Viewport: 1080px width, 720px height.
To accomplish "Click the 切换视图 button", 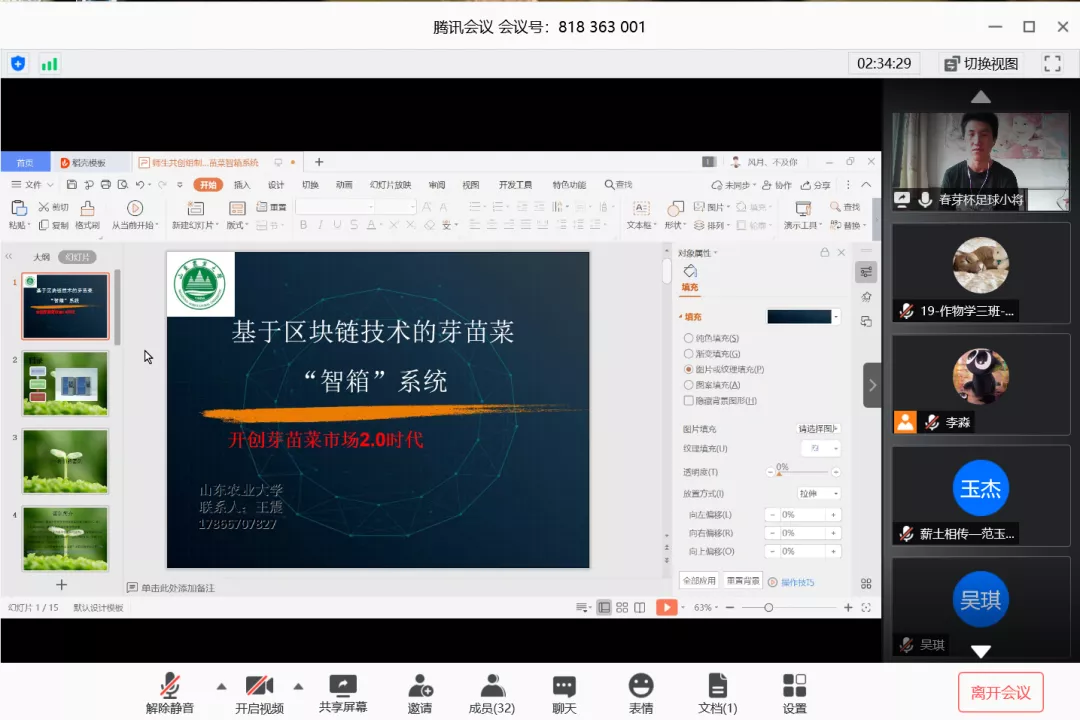I will (981, 63).
